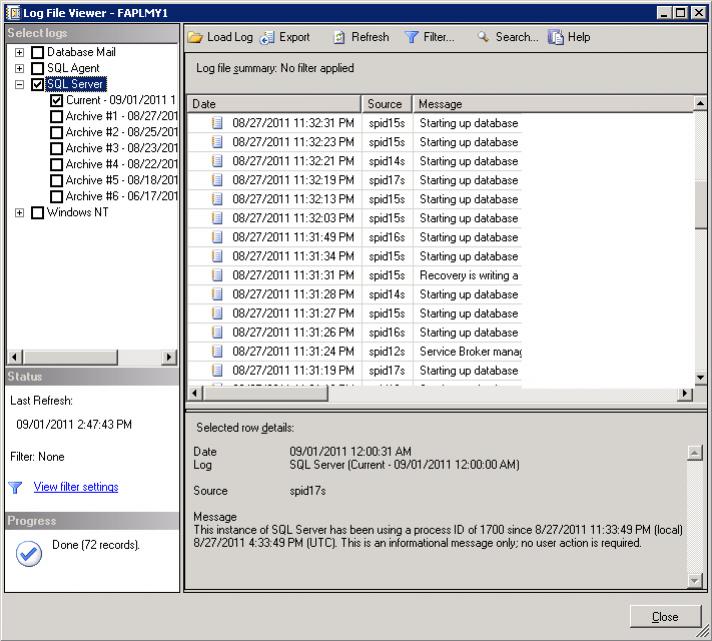
Task: Click source spid12s cell
Action: click(387, 351)
